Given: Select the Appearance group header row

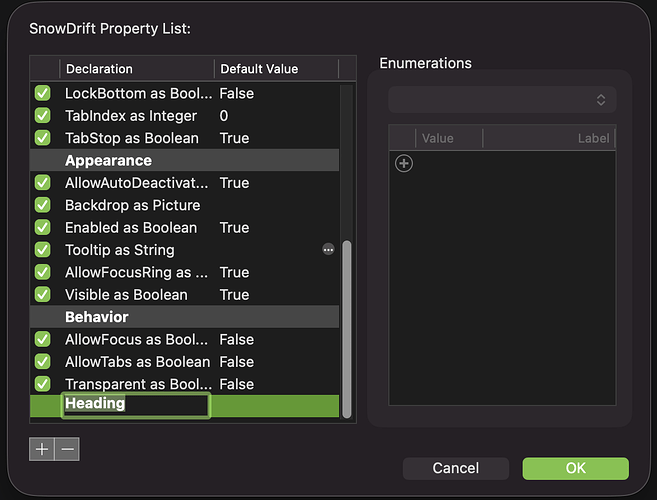Looking at the screenshot, I should (x=185, y=160).
